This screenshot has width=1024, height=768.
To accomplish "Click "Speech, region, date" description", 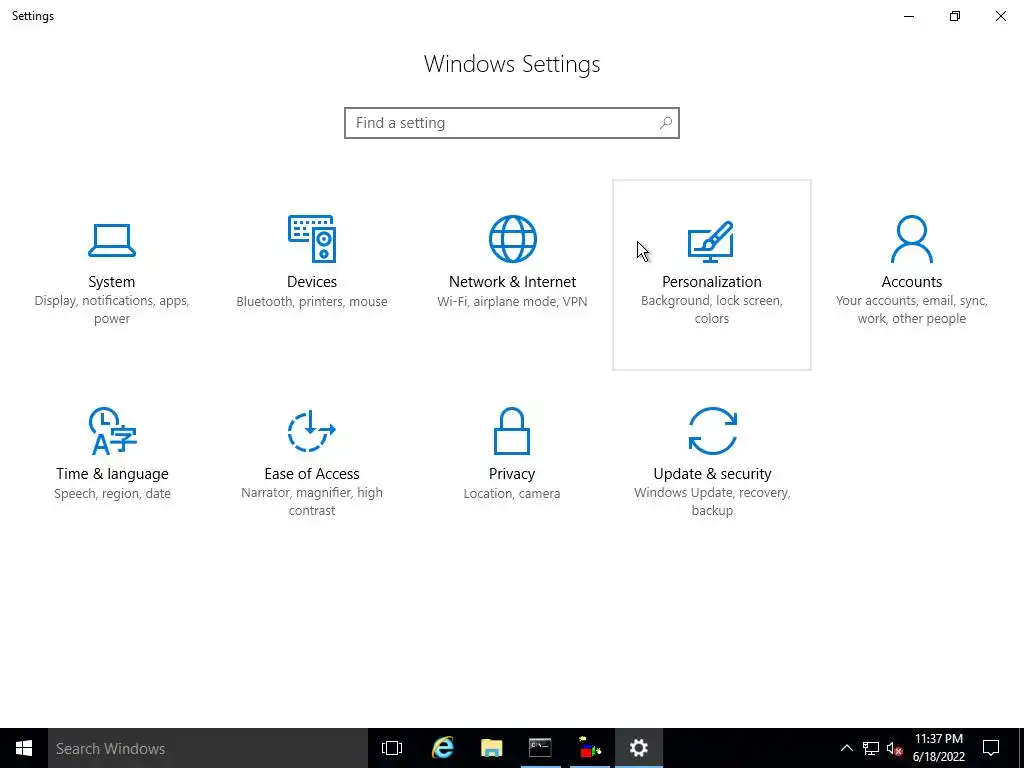I will tap(112, 493).
